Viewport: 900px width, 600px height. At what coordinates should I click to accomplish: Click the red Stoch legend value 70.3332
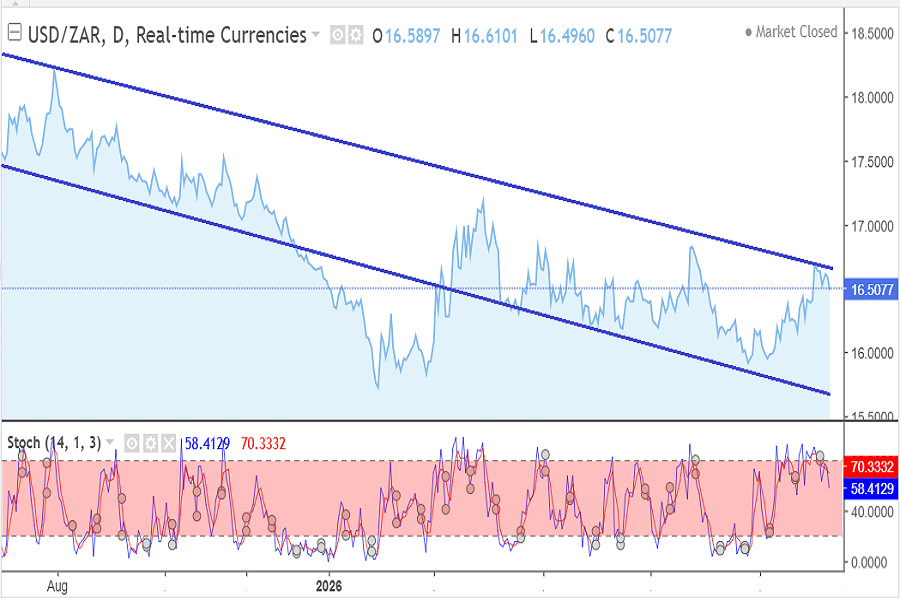(263, 443)
